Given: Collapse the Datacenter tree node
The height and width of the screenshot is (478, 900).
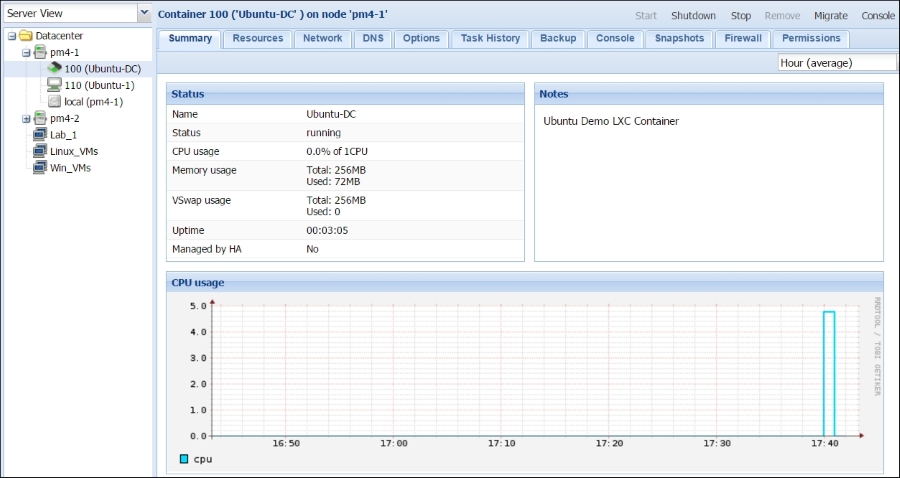Looking at the screenshot, I should (11, 36).
